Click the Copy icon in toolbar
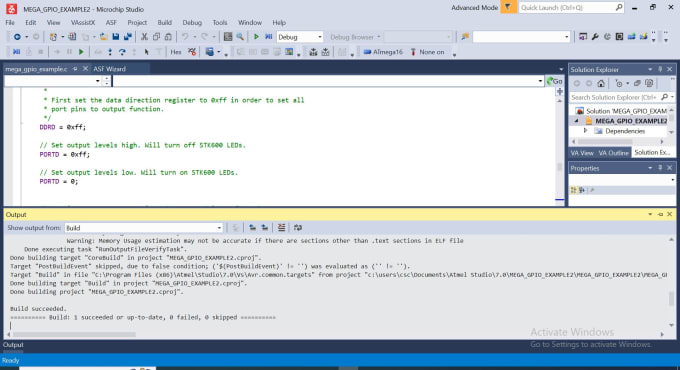This screenshot has height=370, width=680. (x=157, y=37)
